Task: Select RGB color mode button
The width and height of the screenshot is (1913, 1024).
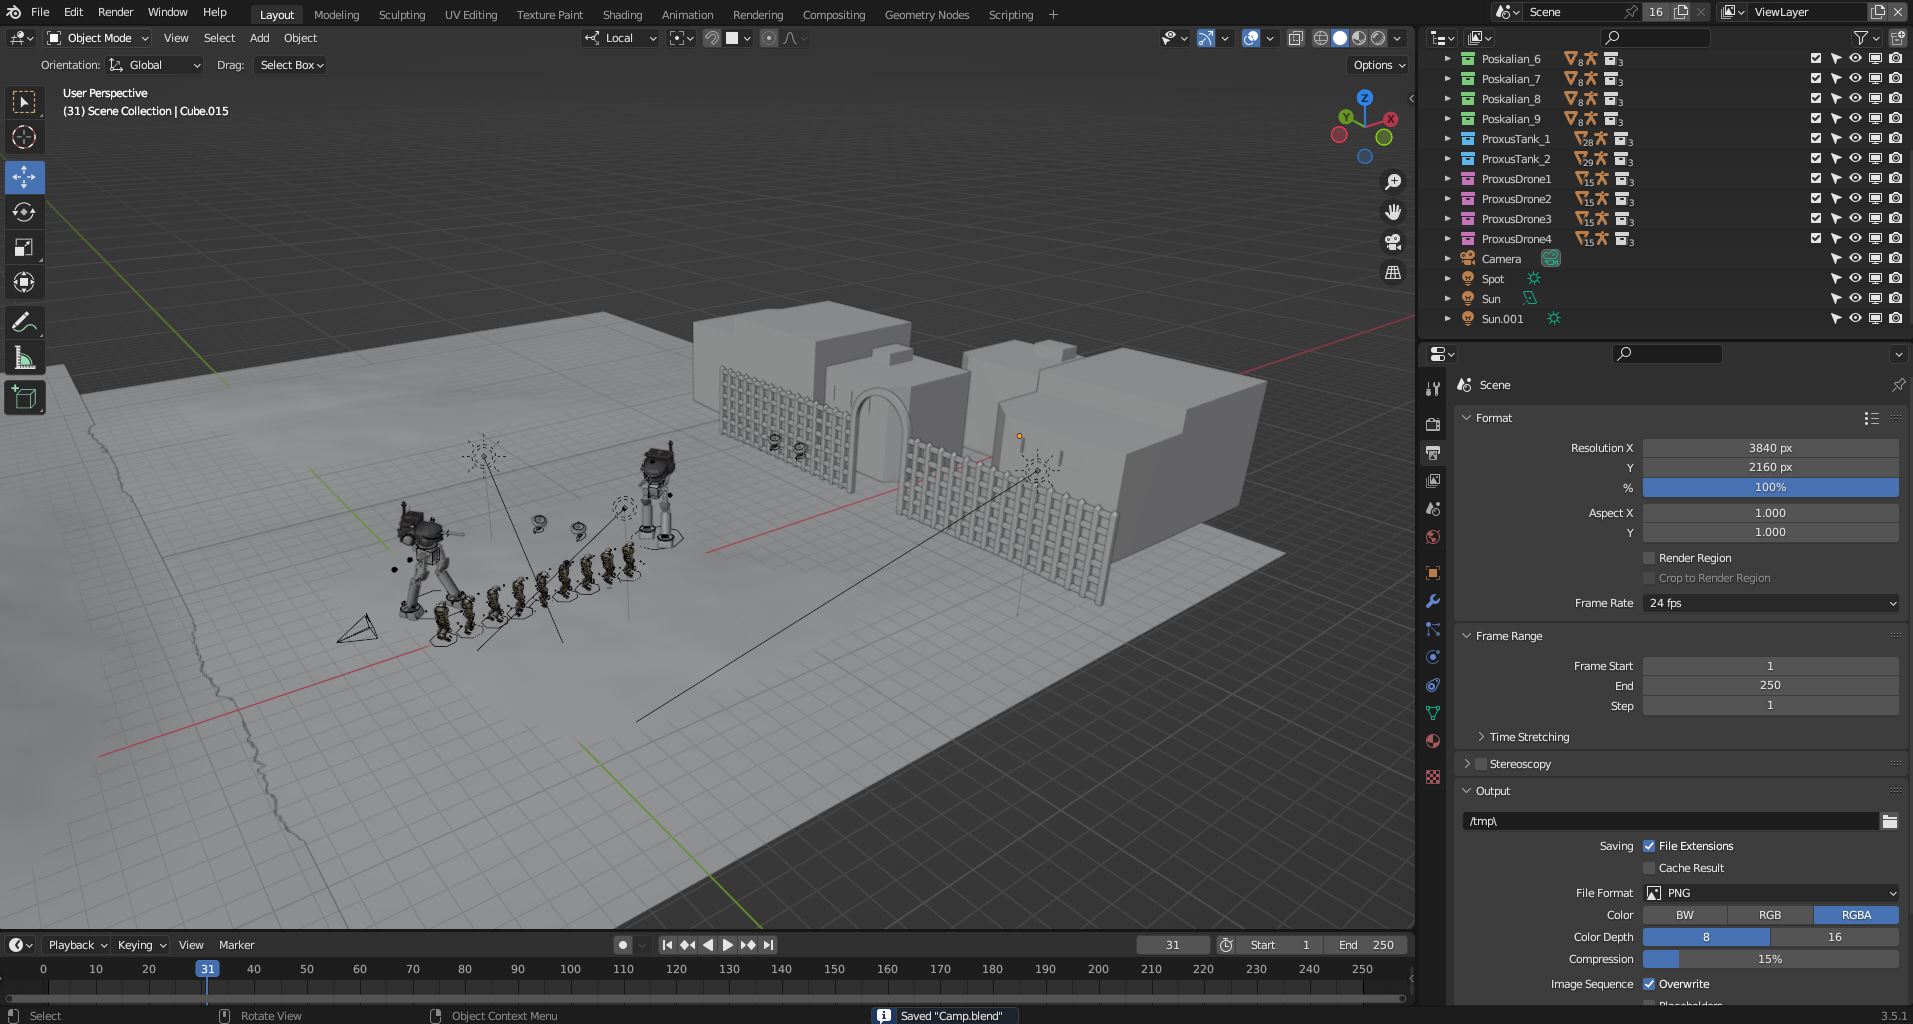Action: [x=1770, y=915]
